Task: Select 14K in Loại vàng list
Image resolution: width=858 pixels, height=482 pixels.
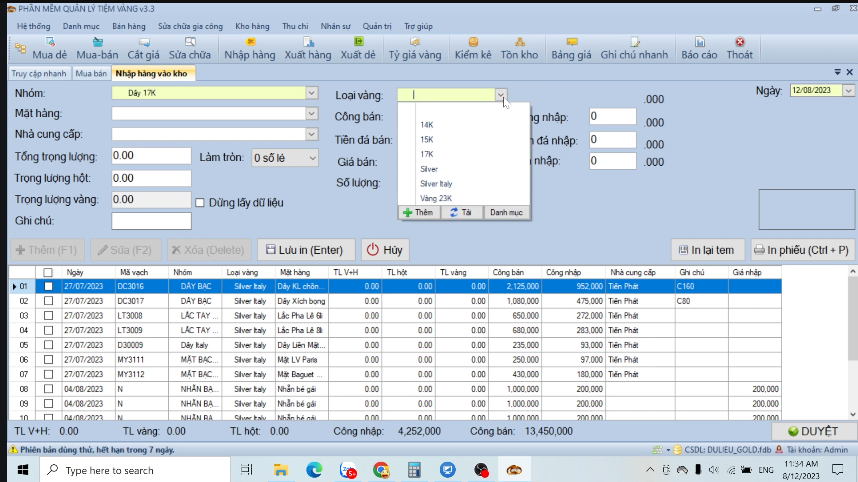Action: click(x=427, y=125)
